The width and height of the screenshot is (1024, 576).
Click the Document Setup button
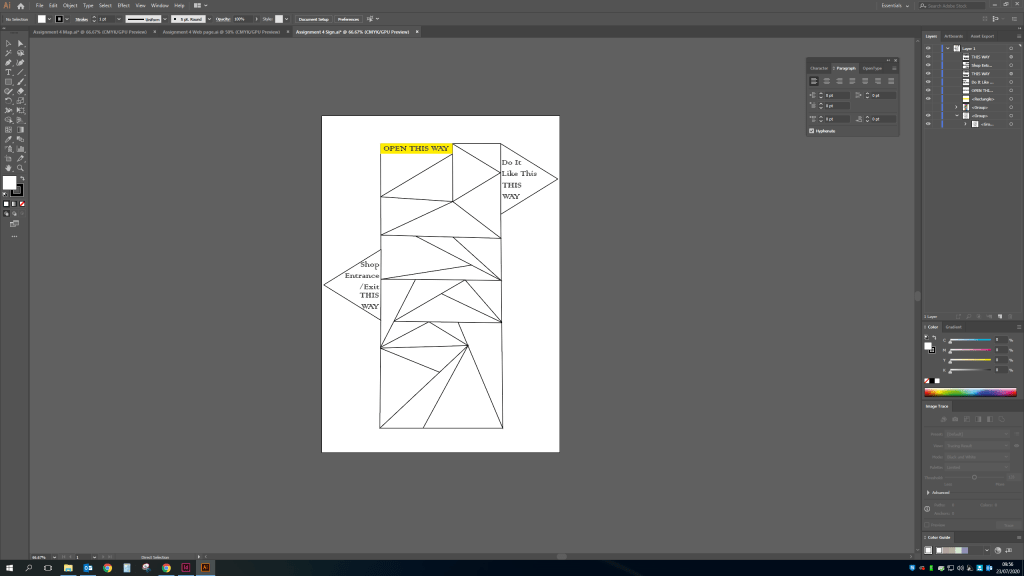click(x=312, y=19)
